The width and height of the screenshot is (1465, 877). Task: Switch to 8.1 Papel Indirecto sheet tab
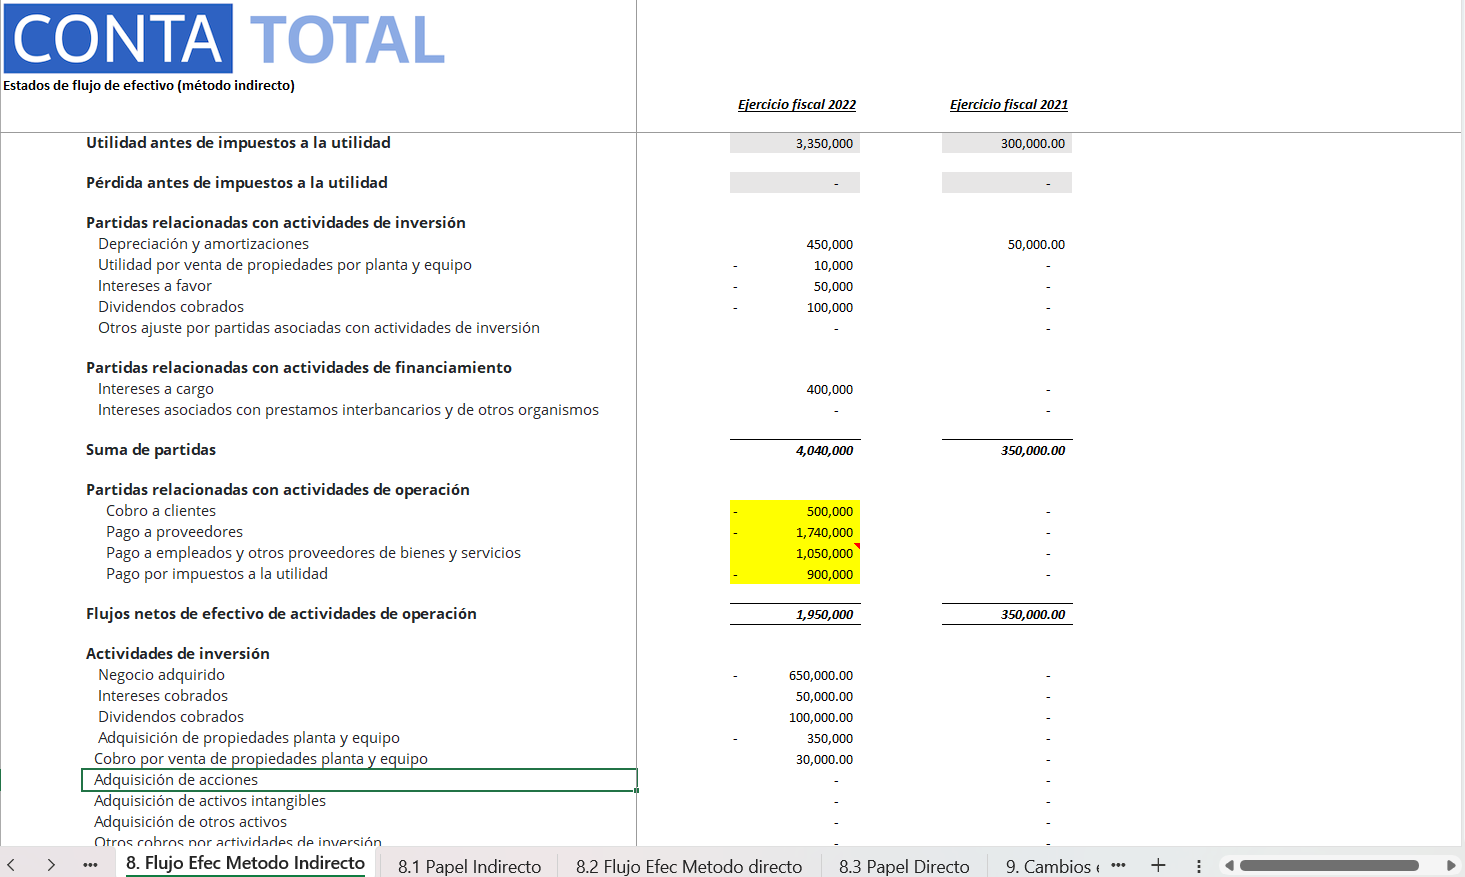click(x=469, y=866)
